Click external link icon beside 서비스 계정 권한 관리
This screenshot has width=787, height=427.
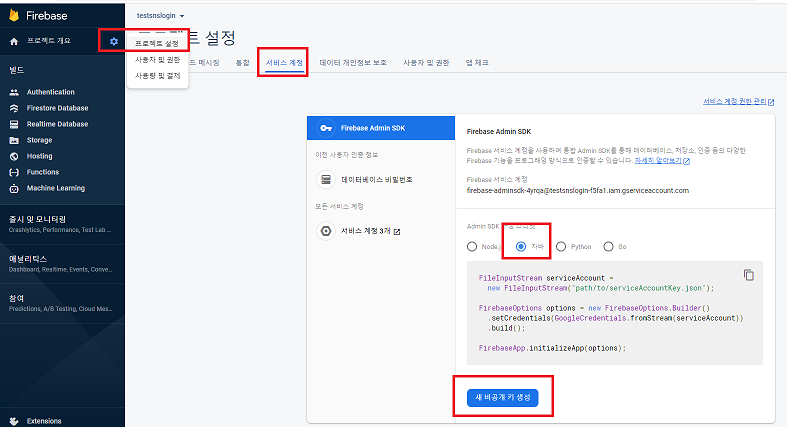coord(771,102)
